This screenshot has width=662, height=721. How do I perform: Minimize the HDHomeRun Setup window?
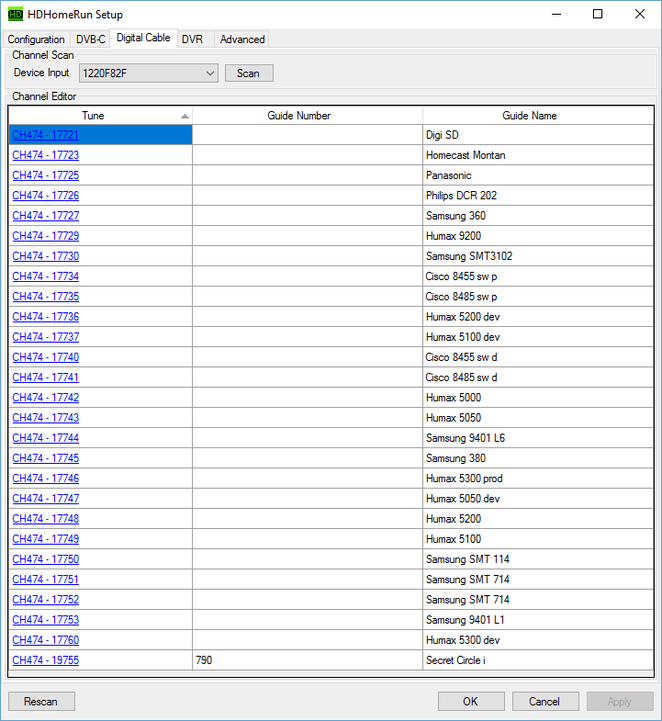[x=556, y=14]
